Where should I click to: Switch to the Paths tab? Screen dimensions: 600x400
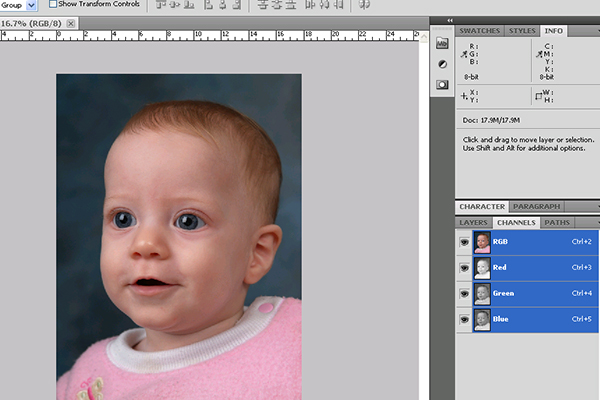tap(557, 222)
